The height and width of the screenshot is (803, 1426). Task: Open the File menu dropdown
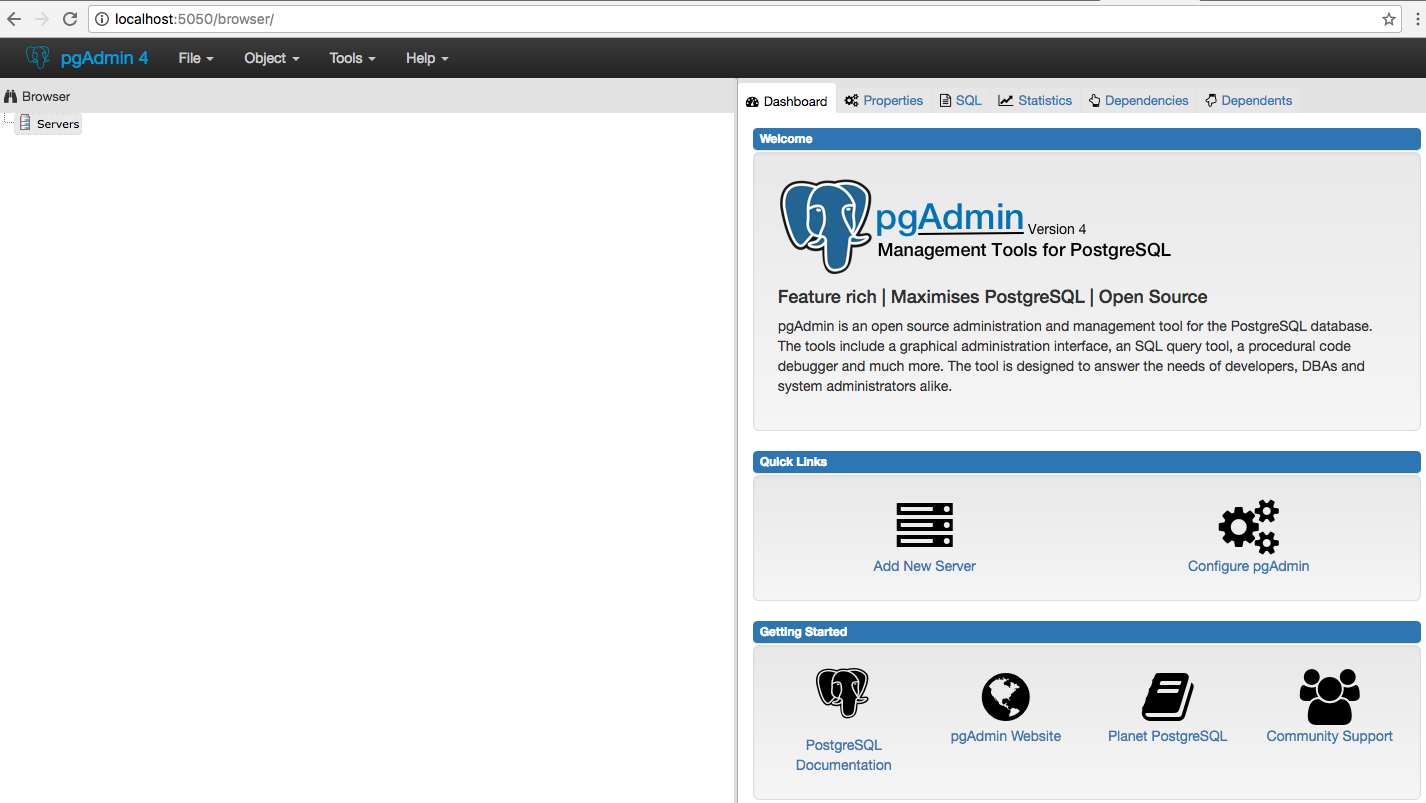pyautogui.click(x=196, y=58)
